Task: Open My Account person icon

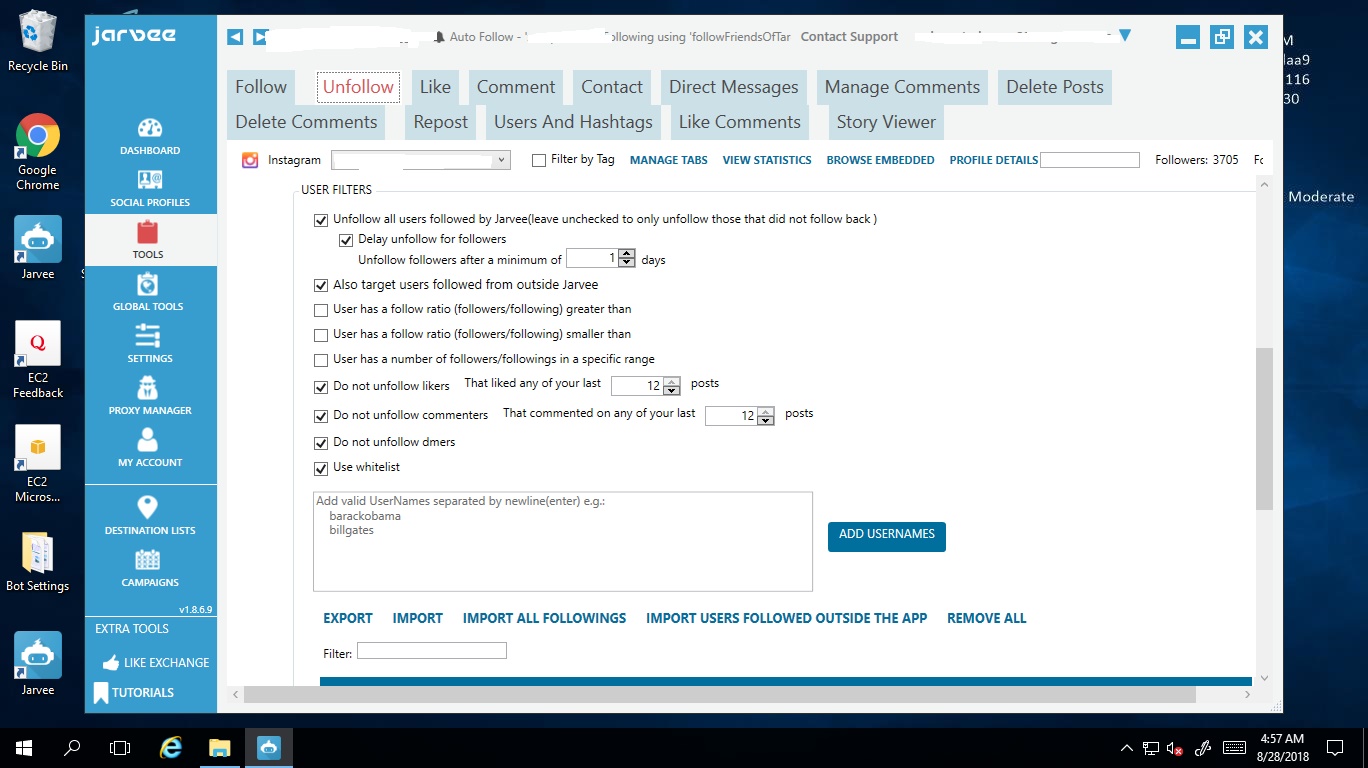Action: [x=148, y=440]
